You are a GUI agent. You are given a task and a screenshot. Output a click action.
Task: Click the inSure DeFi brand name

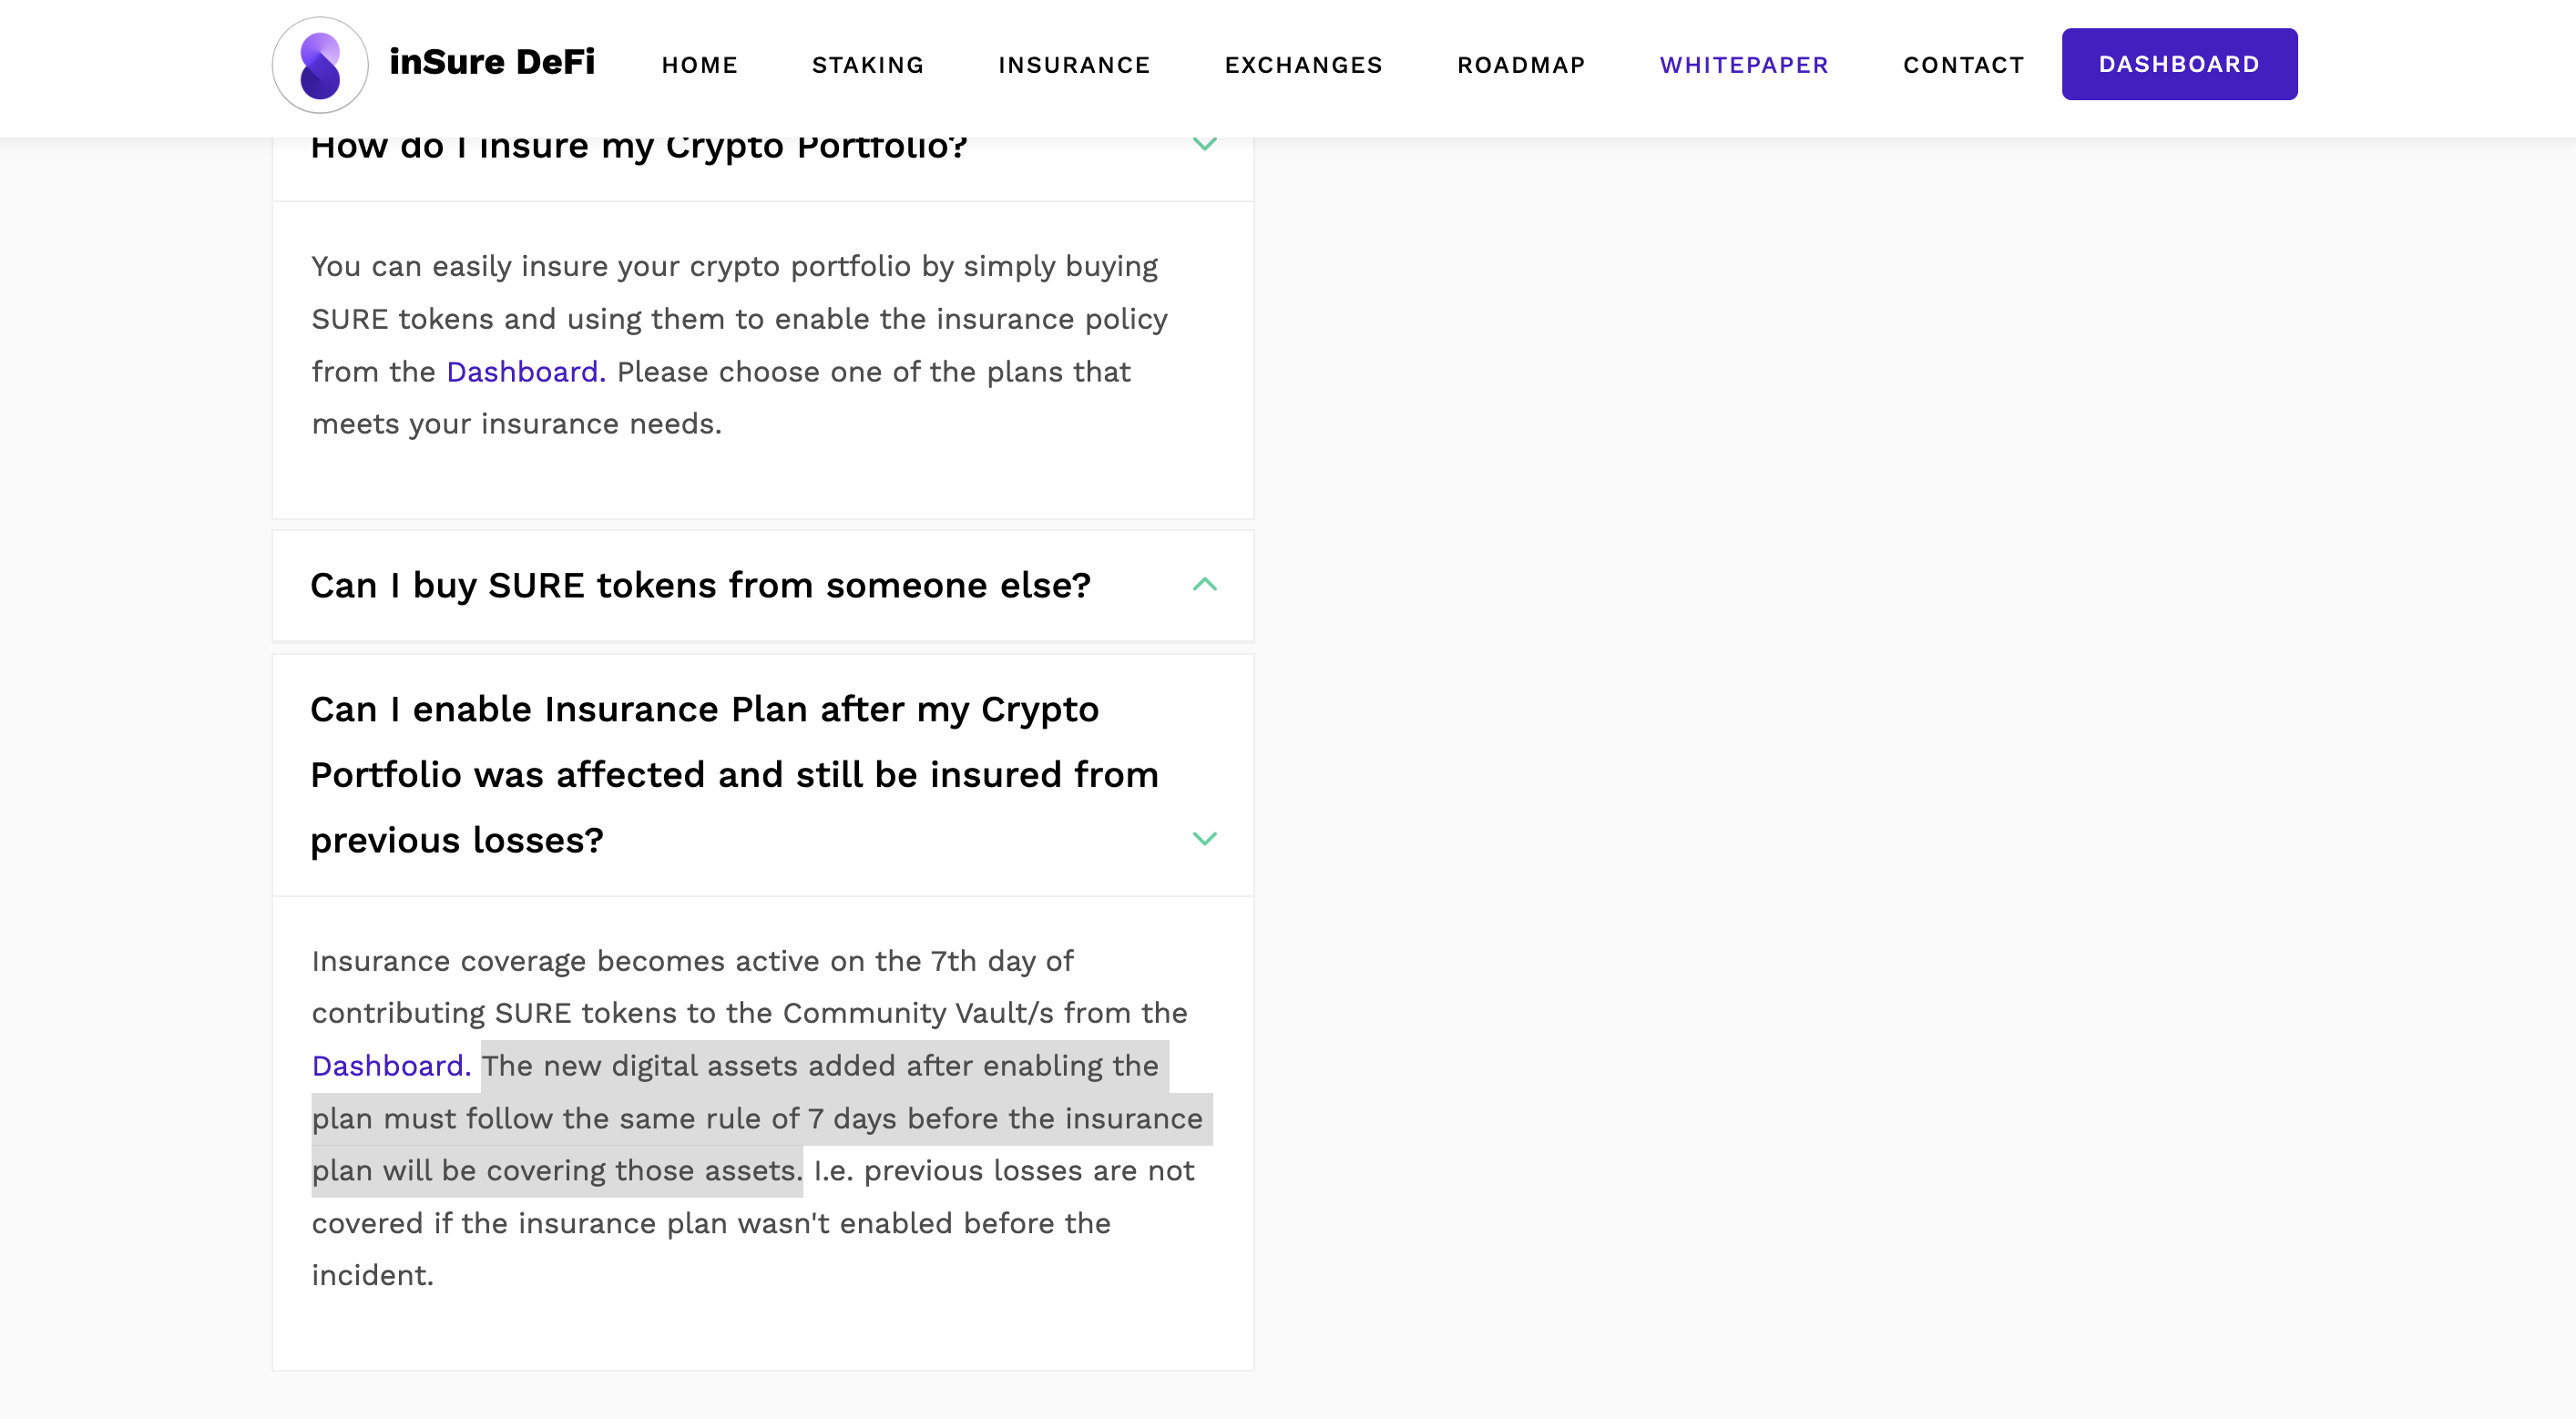(492, 62)
